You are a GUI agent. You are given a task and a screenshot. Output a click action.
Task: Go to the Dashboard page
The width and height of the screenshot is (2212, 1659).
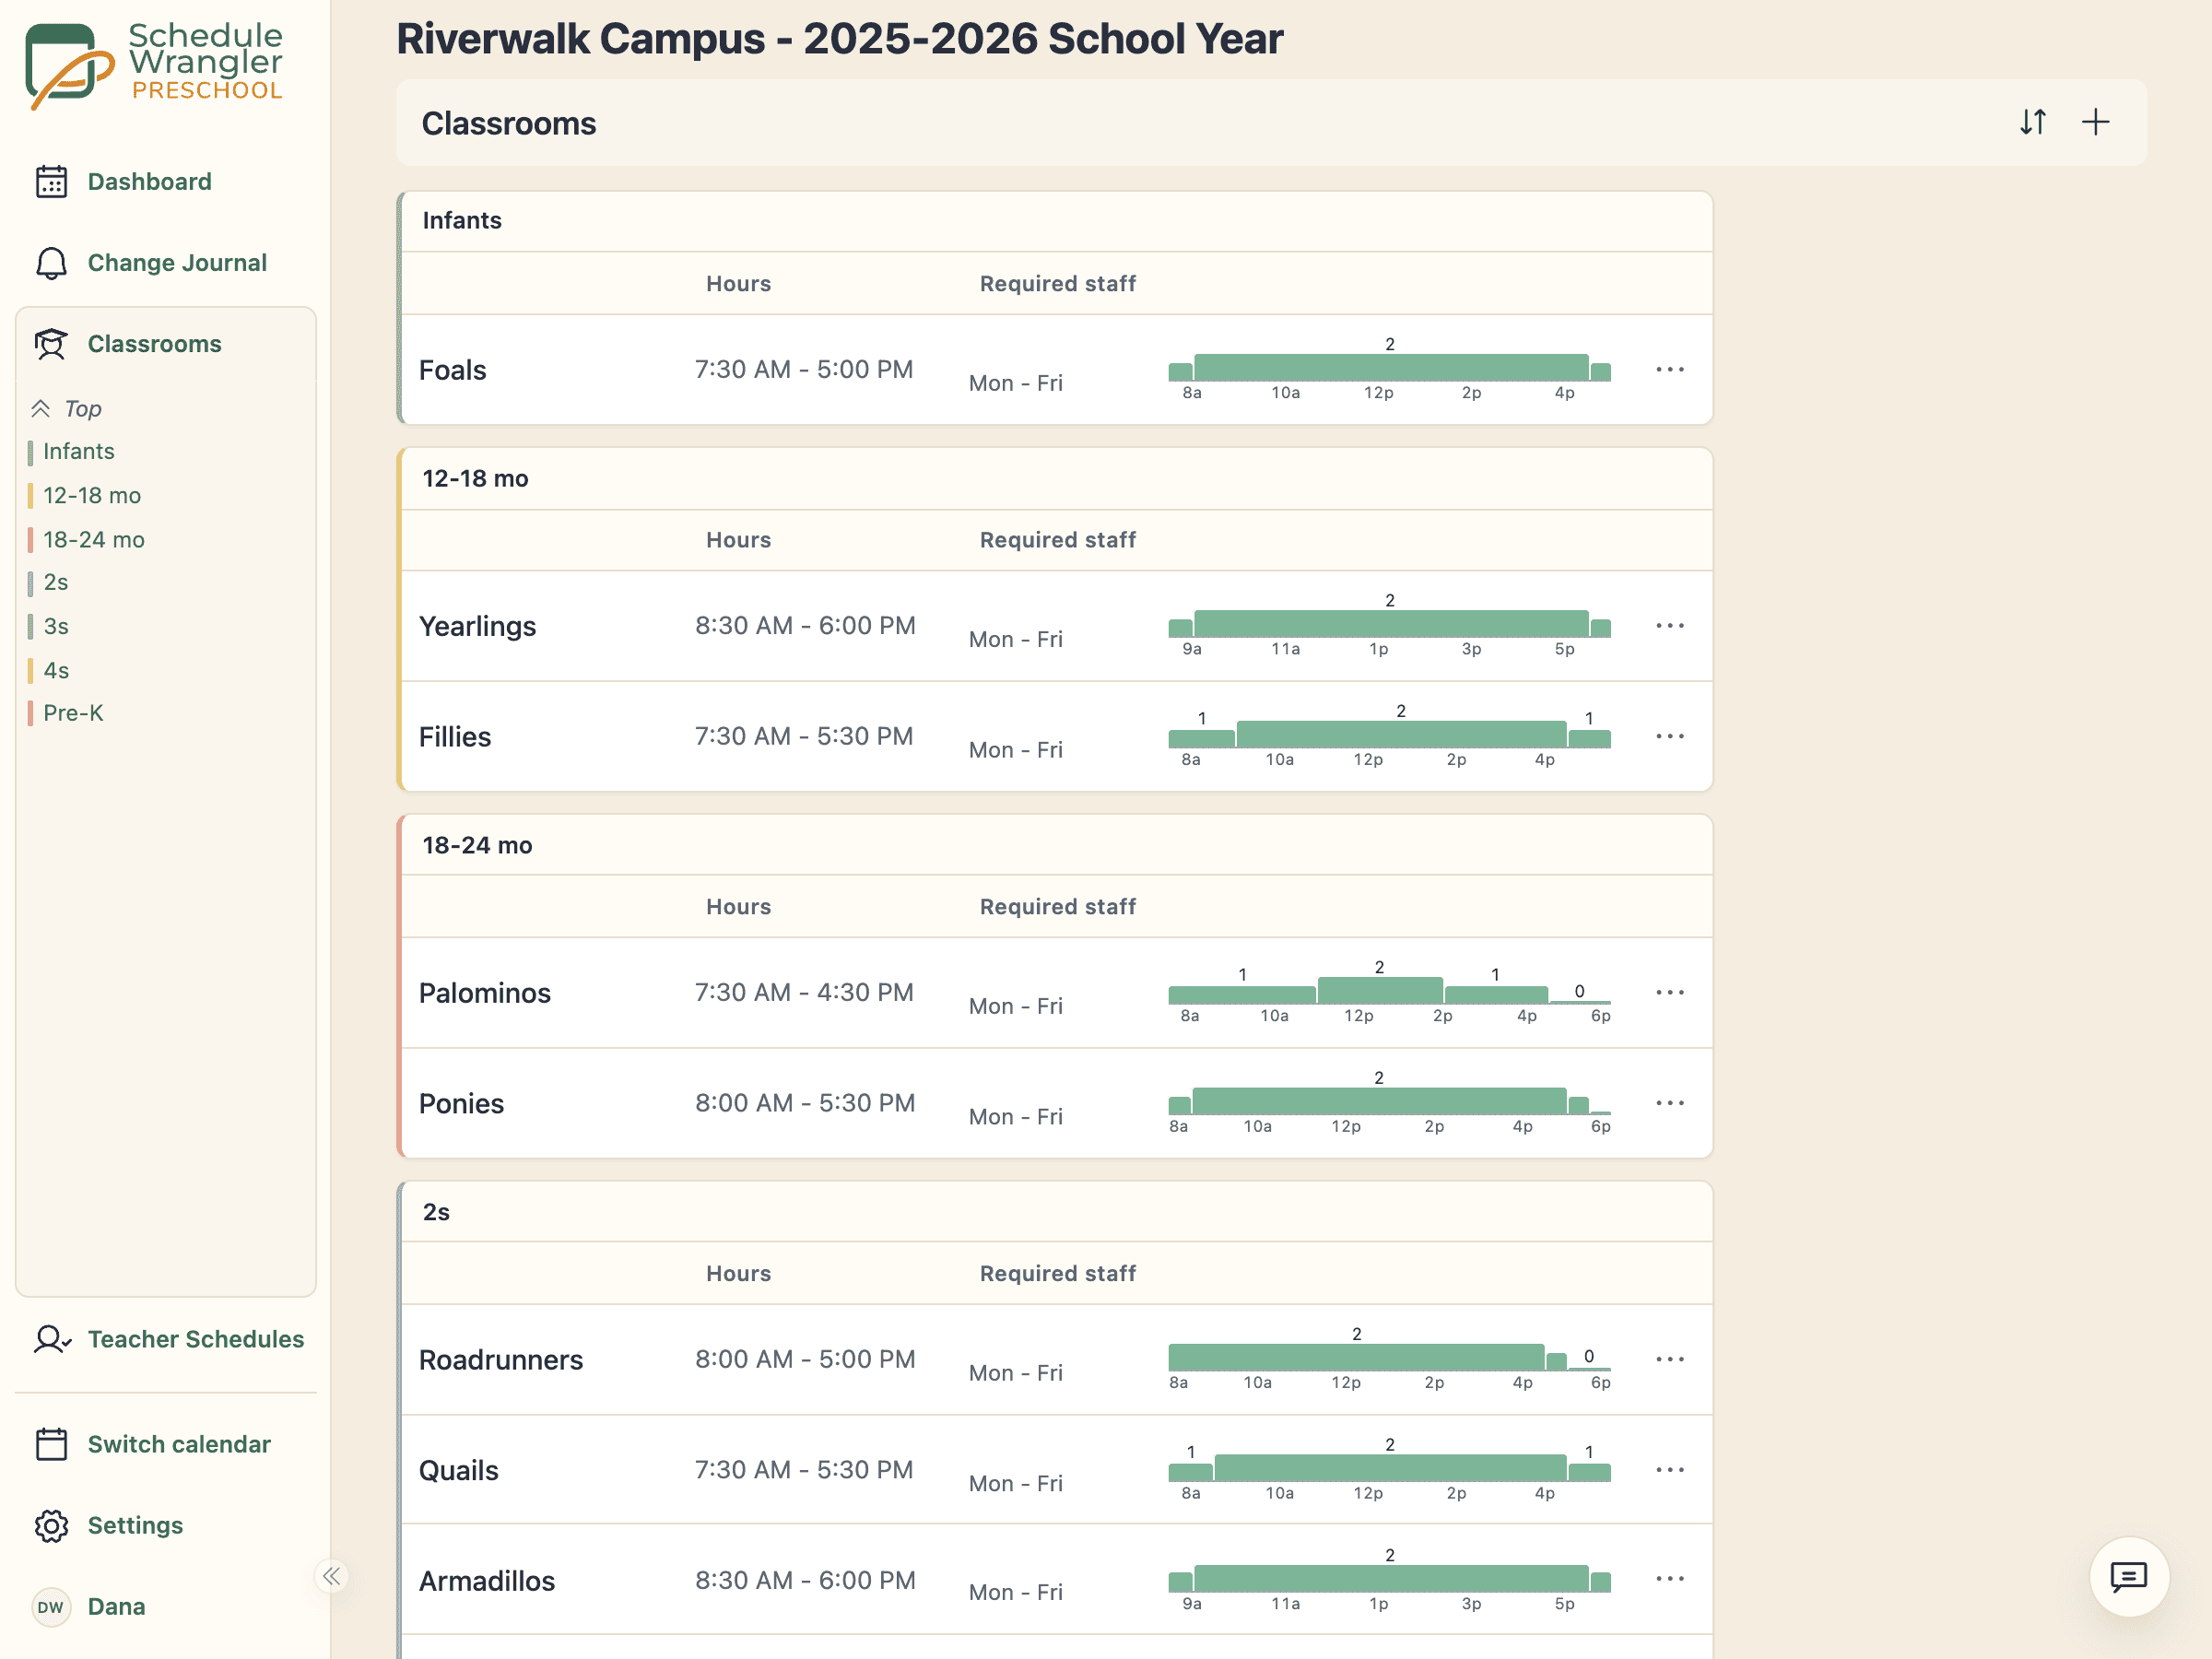(150, 182)
